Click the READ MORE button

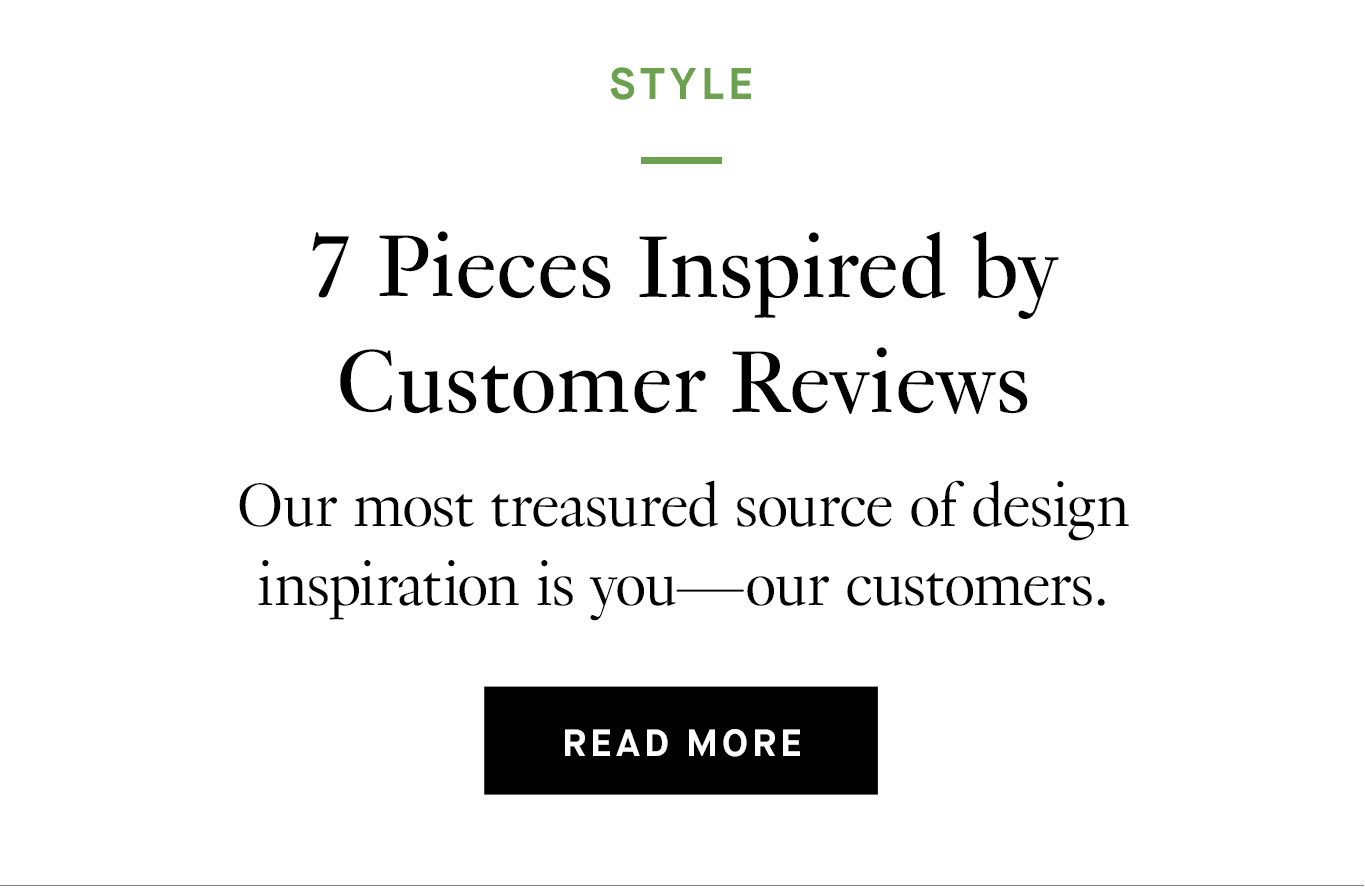(x=680, y=740)
